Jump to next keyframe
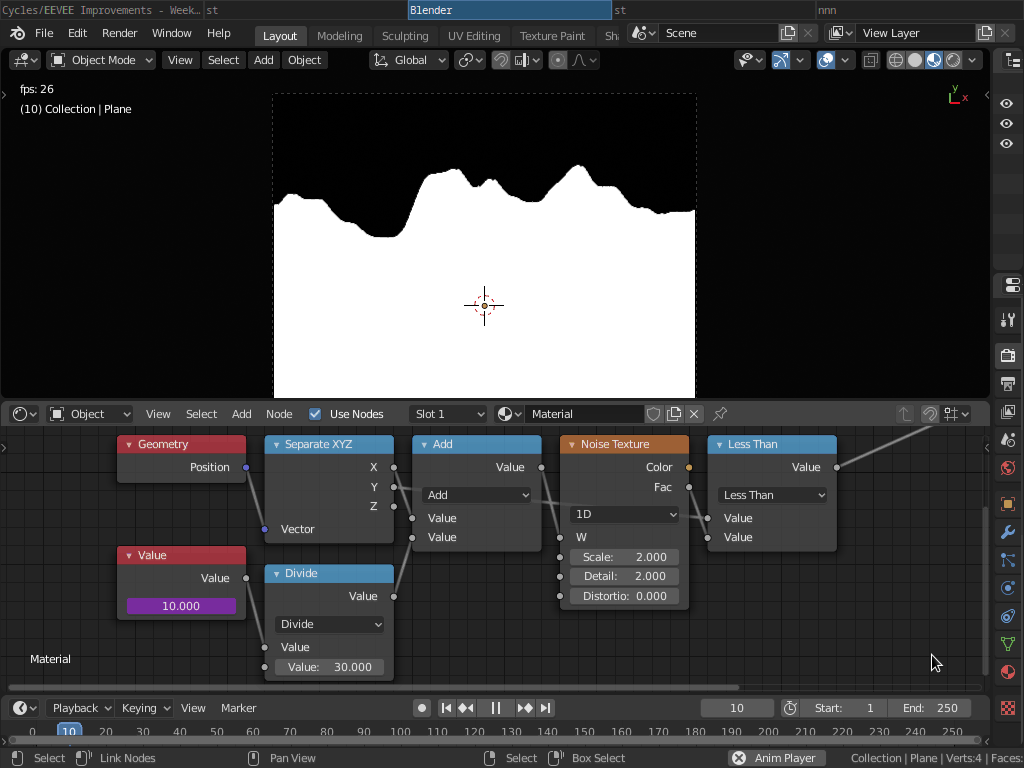 (x=524, y=708)
